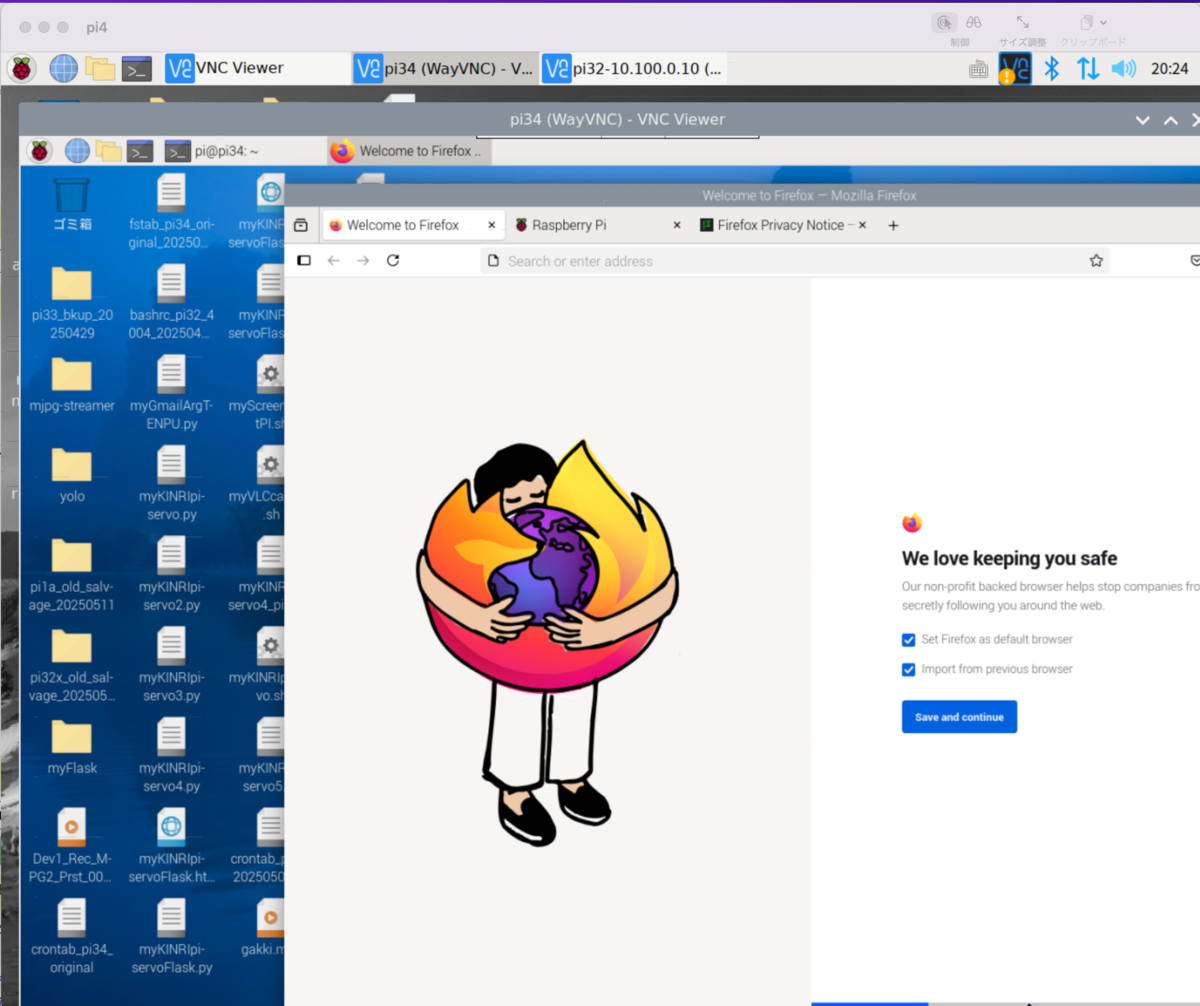Click Save and continue button
This screenshot has width=1200, height=1006.
coord(959,717)
